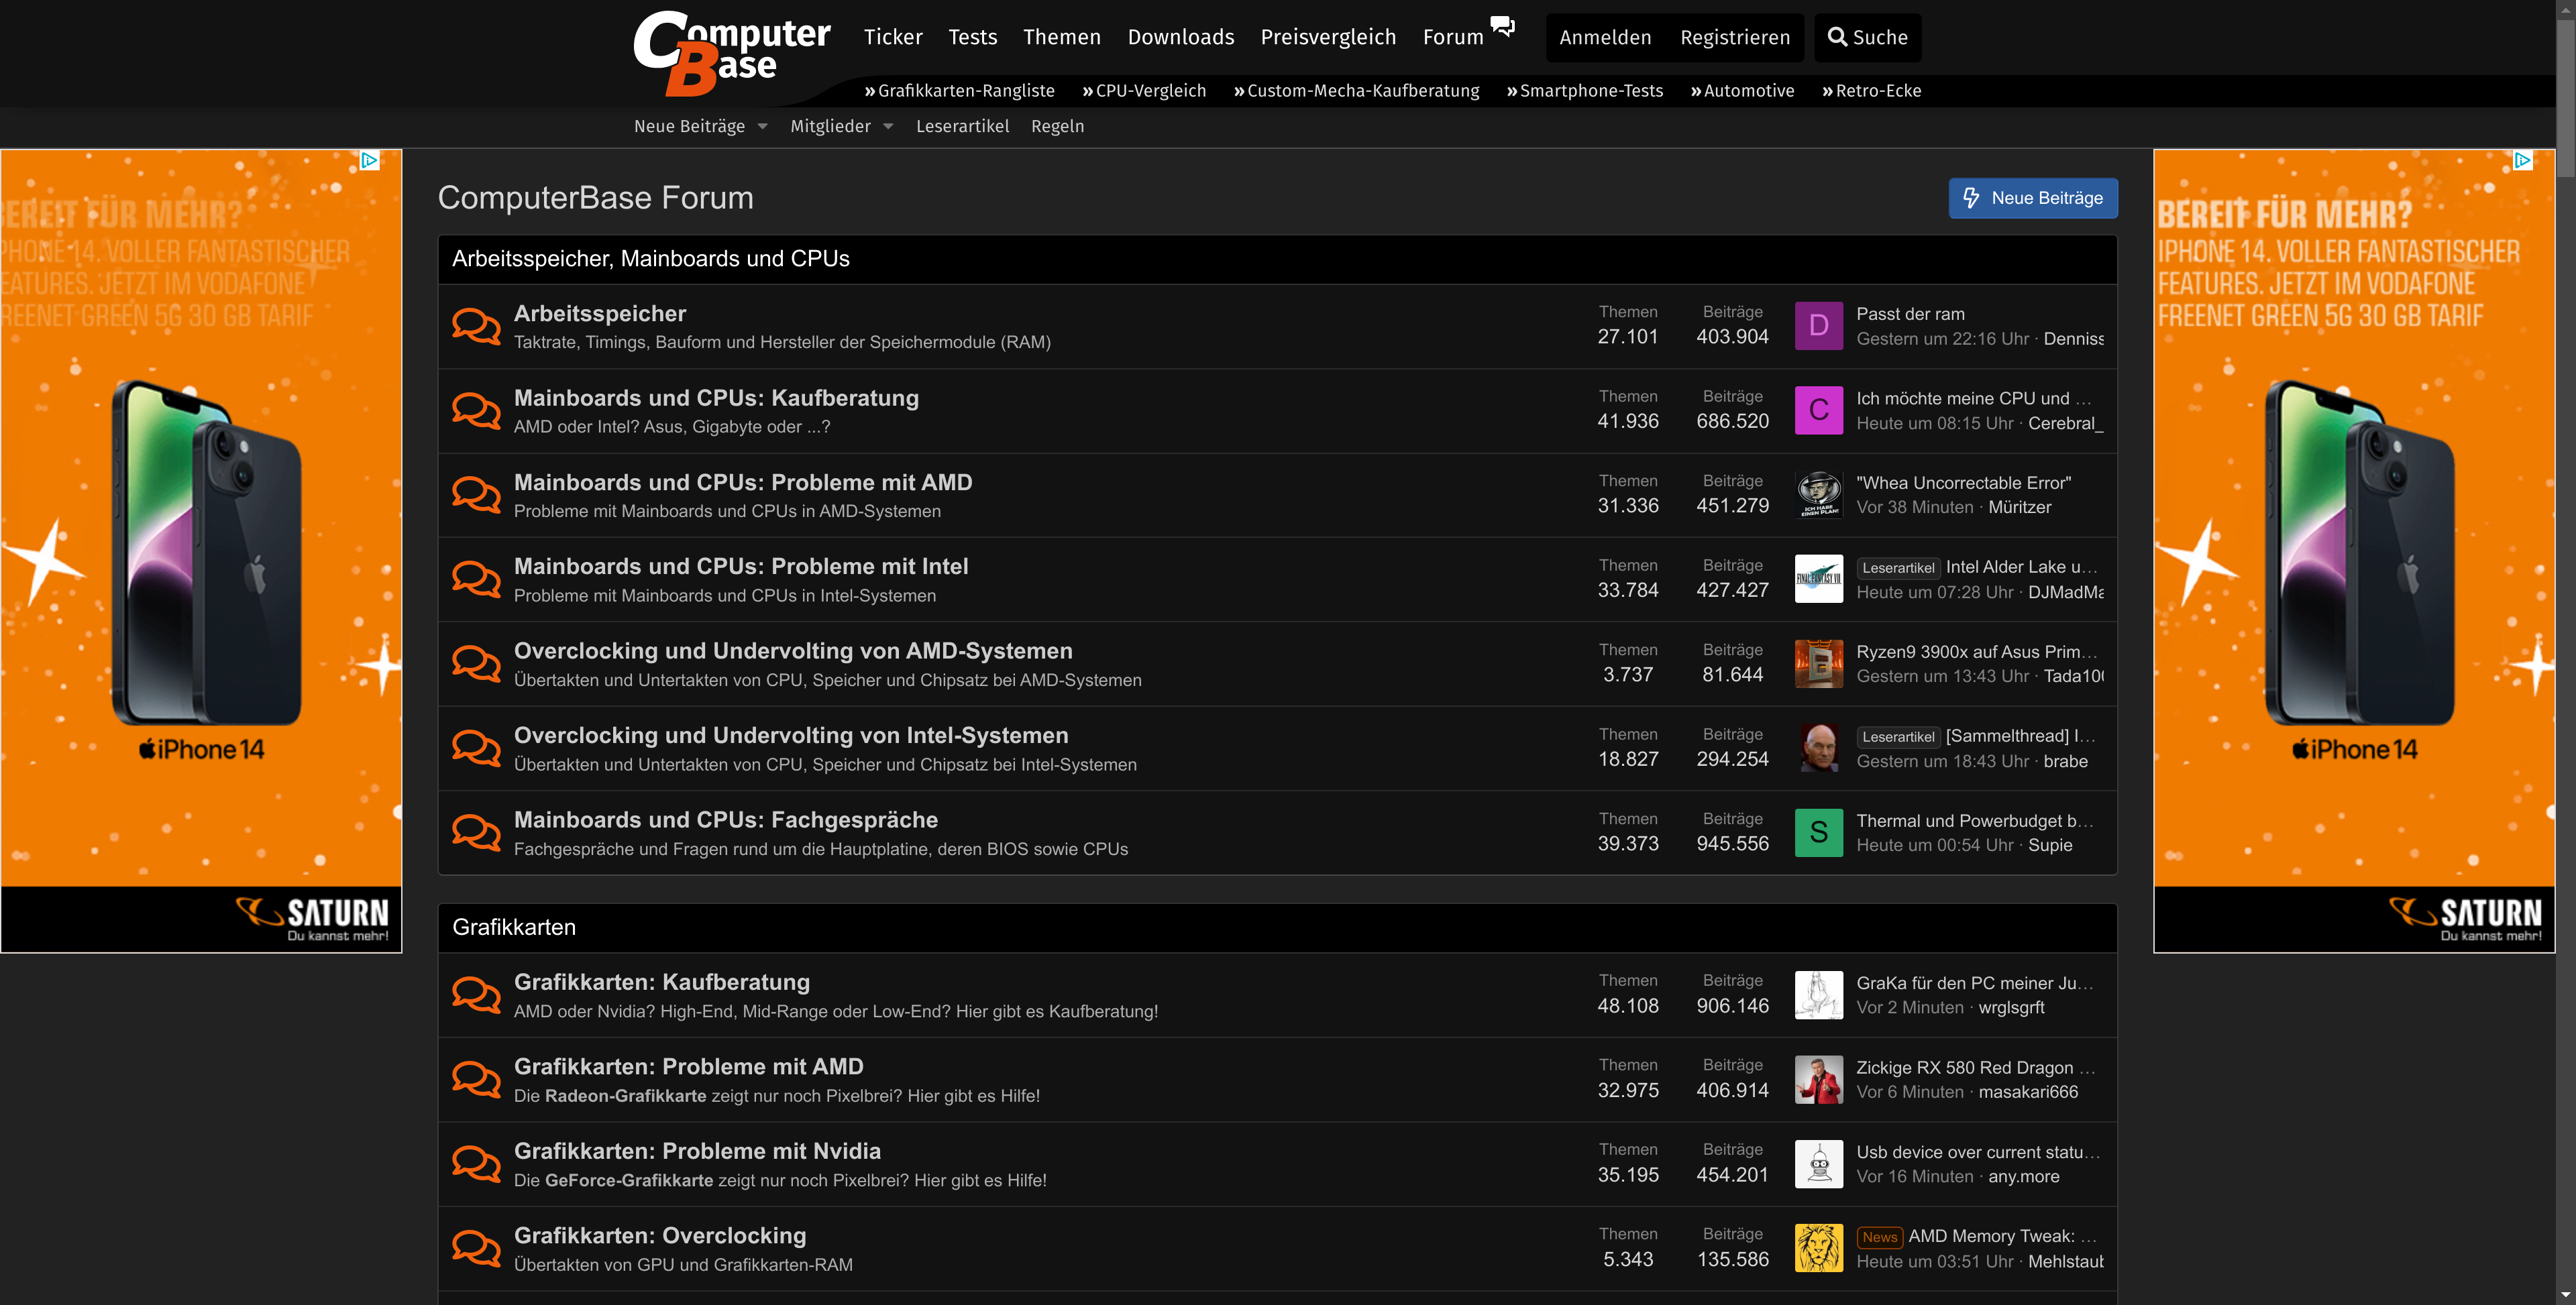Expand the Neue Beiträge dropdown arrow

click(763, 127)
